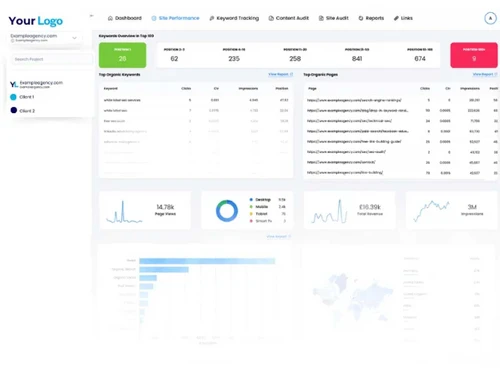Click the Position 21-50 count 841
Viewport: 500px width, 375px height.
(357, 59)
